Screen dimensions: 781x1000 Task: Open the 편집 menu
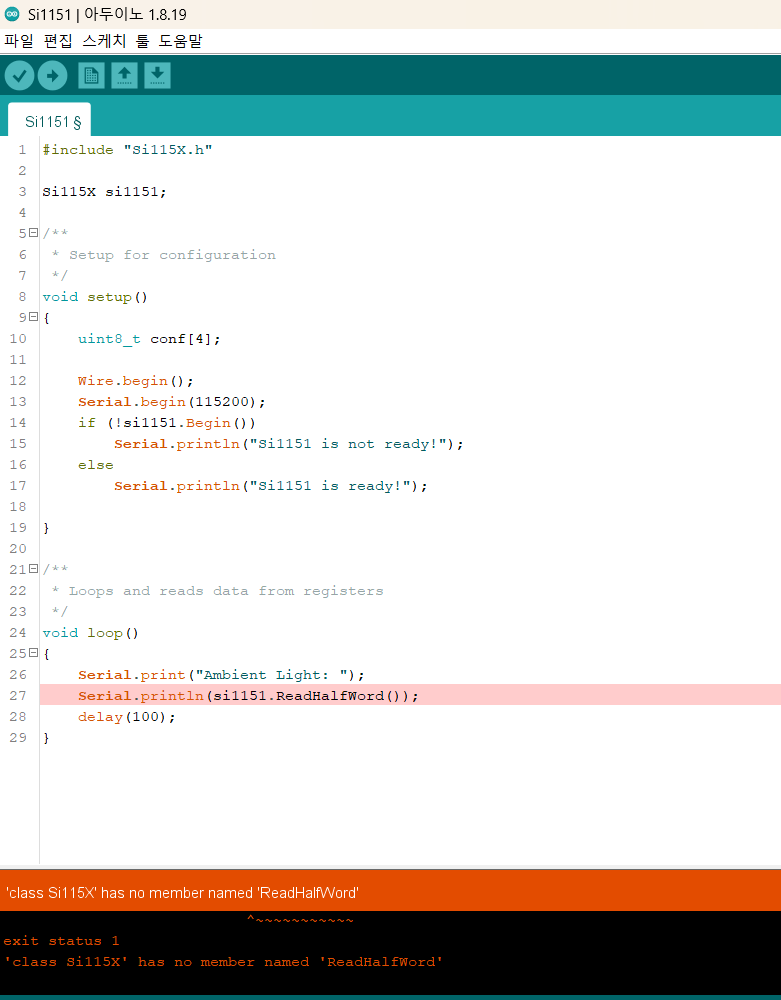click(x=58, y=42)
